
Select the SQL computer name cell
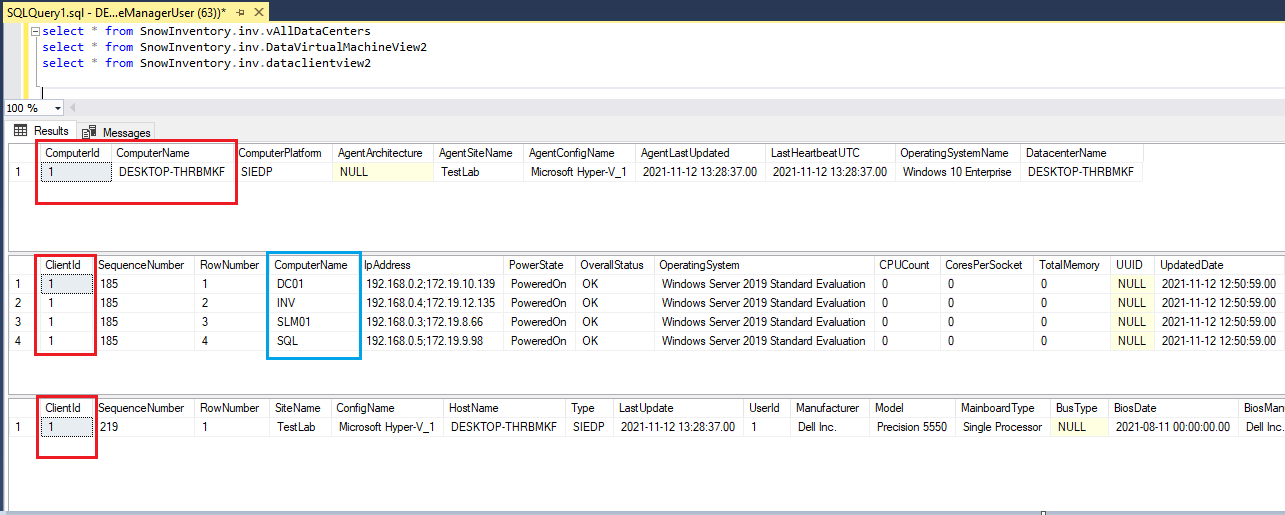314,341
